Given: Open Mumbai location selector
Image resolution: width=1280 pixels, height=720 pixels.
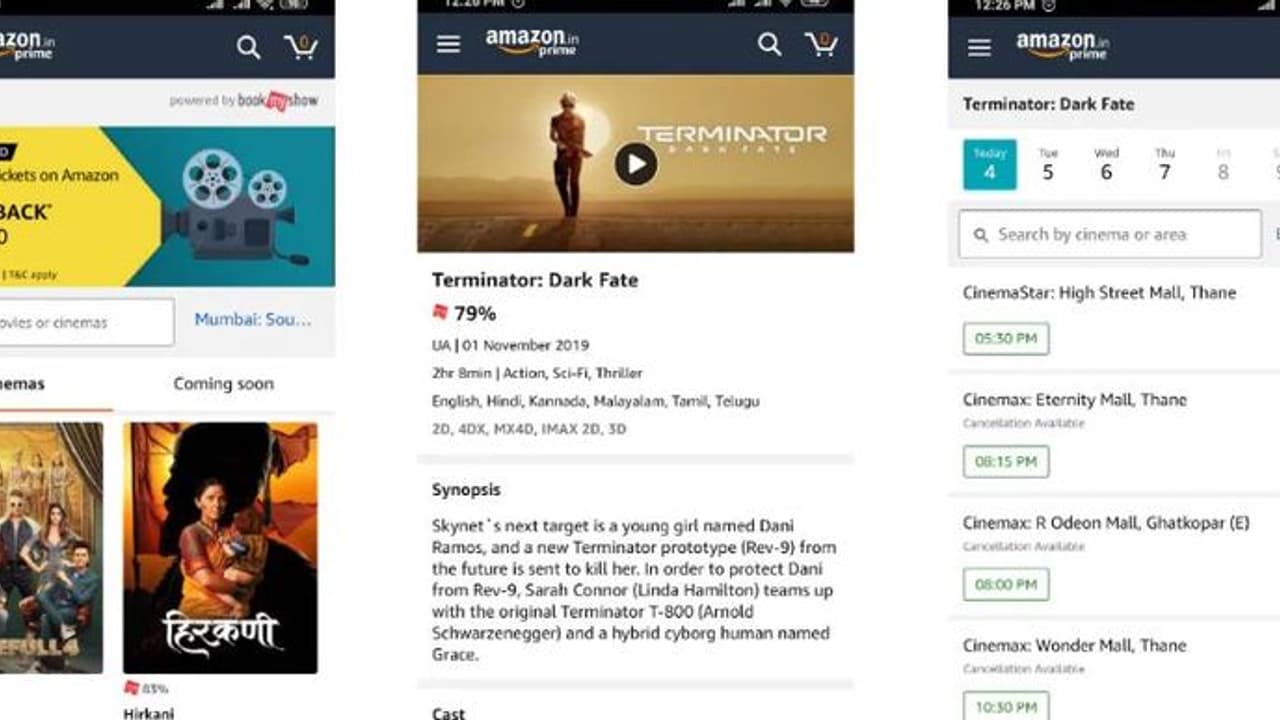Looking at the screenshot, I should tap(253, 320).
